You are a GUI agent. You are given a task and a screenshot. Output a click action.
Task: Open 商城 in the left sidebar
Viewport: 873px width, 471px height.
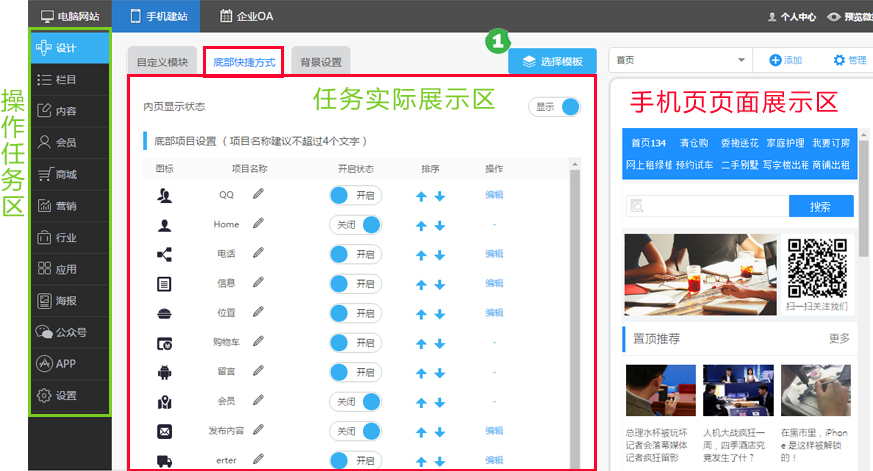69,174
